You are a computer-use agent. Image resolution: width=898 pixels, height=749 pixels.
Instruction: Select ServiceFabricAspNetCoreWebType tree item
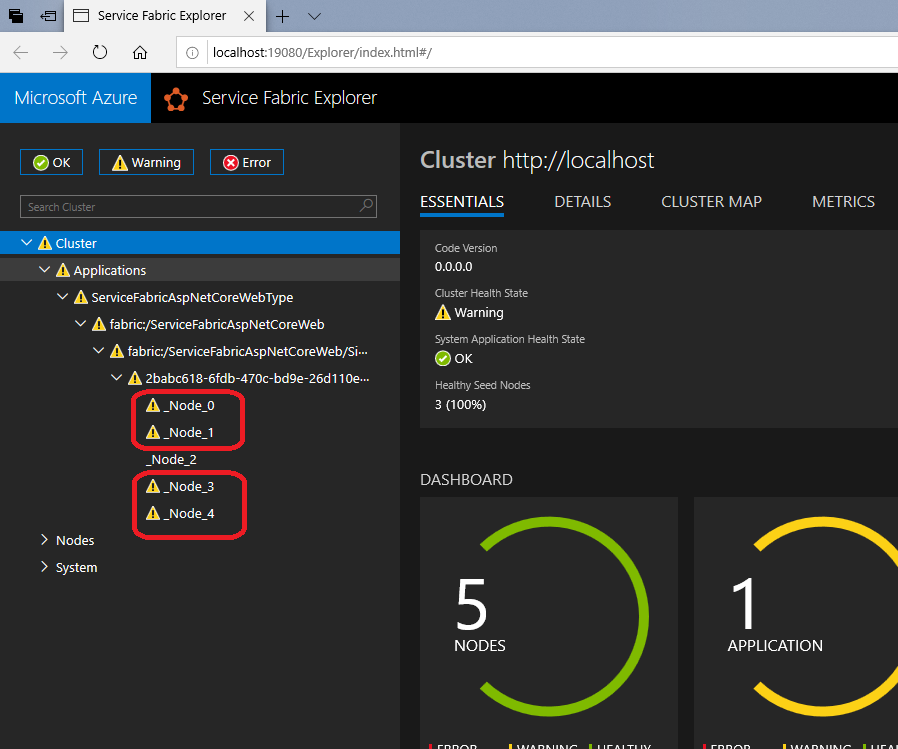192,297
